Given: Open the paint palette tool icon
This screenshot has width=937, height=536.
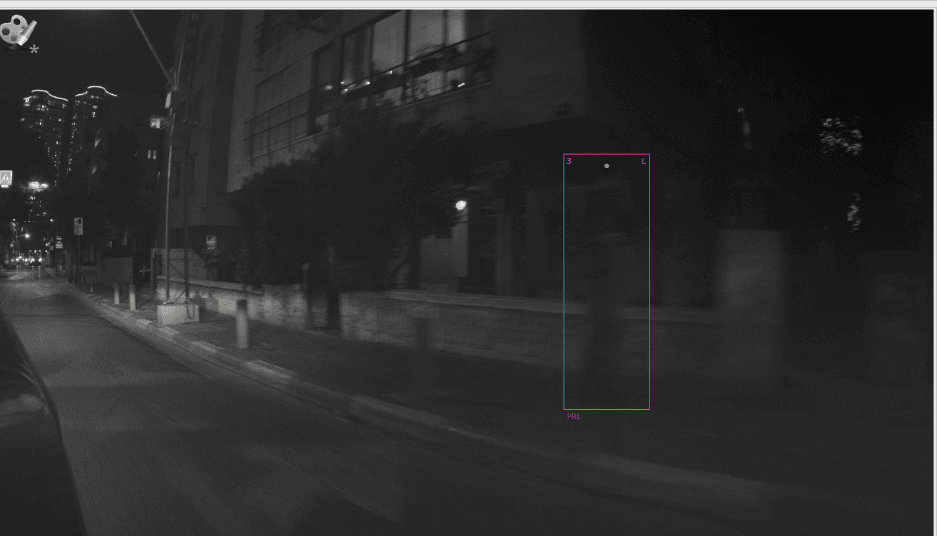Looking at the screenshot, I should (x=18, y=31).
